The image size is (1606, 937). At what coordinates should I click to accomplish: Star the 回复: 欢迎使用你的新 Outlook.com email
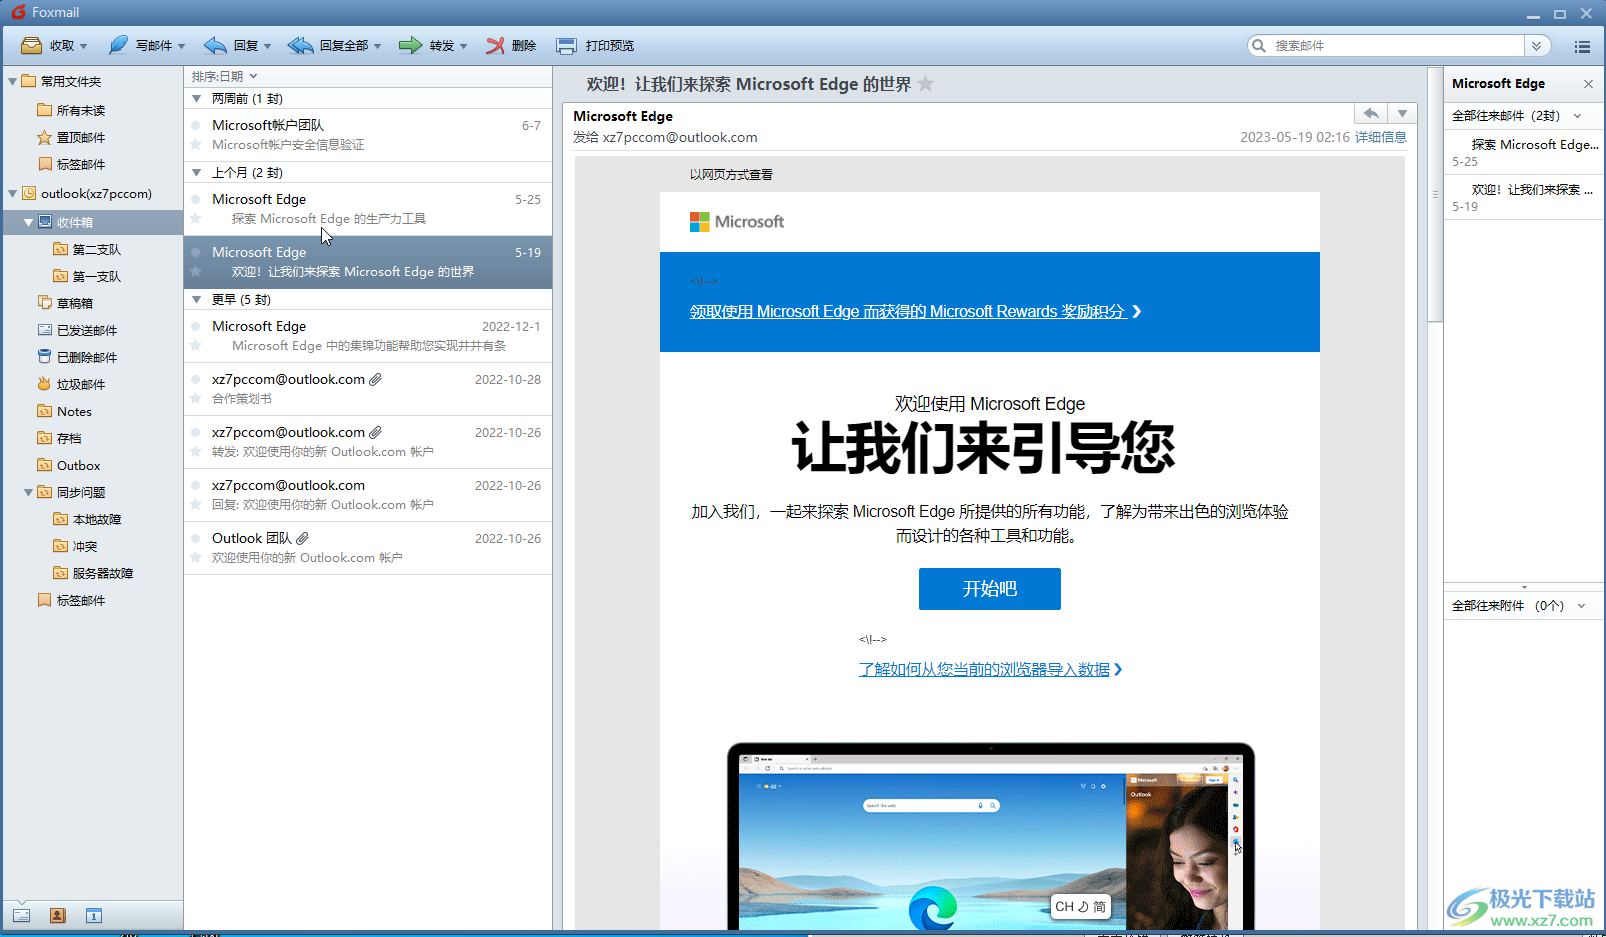coord(196,505)
